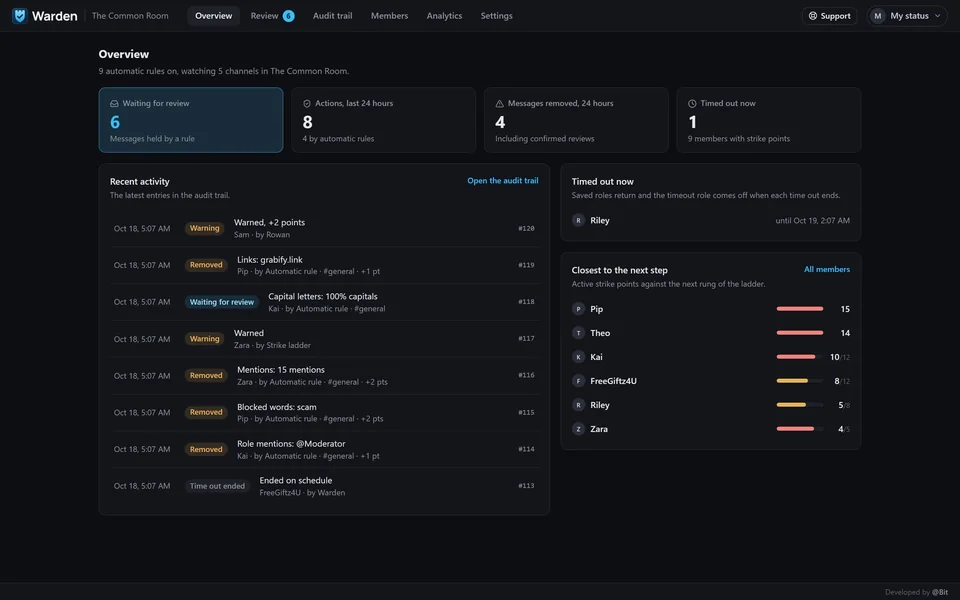
Task: Click FreeGiftz4U's yellow progress bar
Action: tap(800, 381)
